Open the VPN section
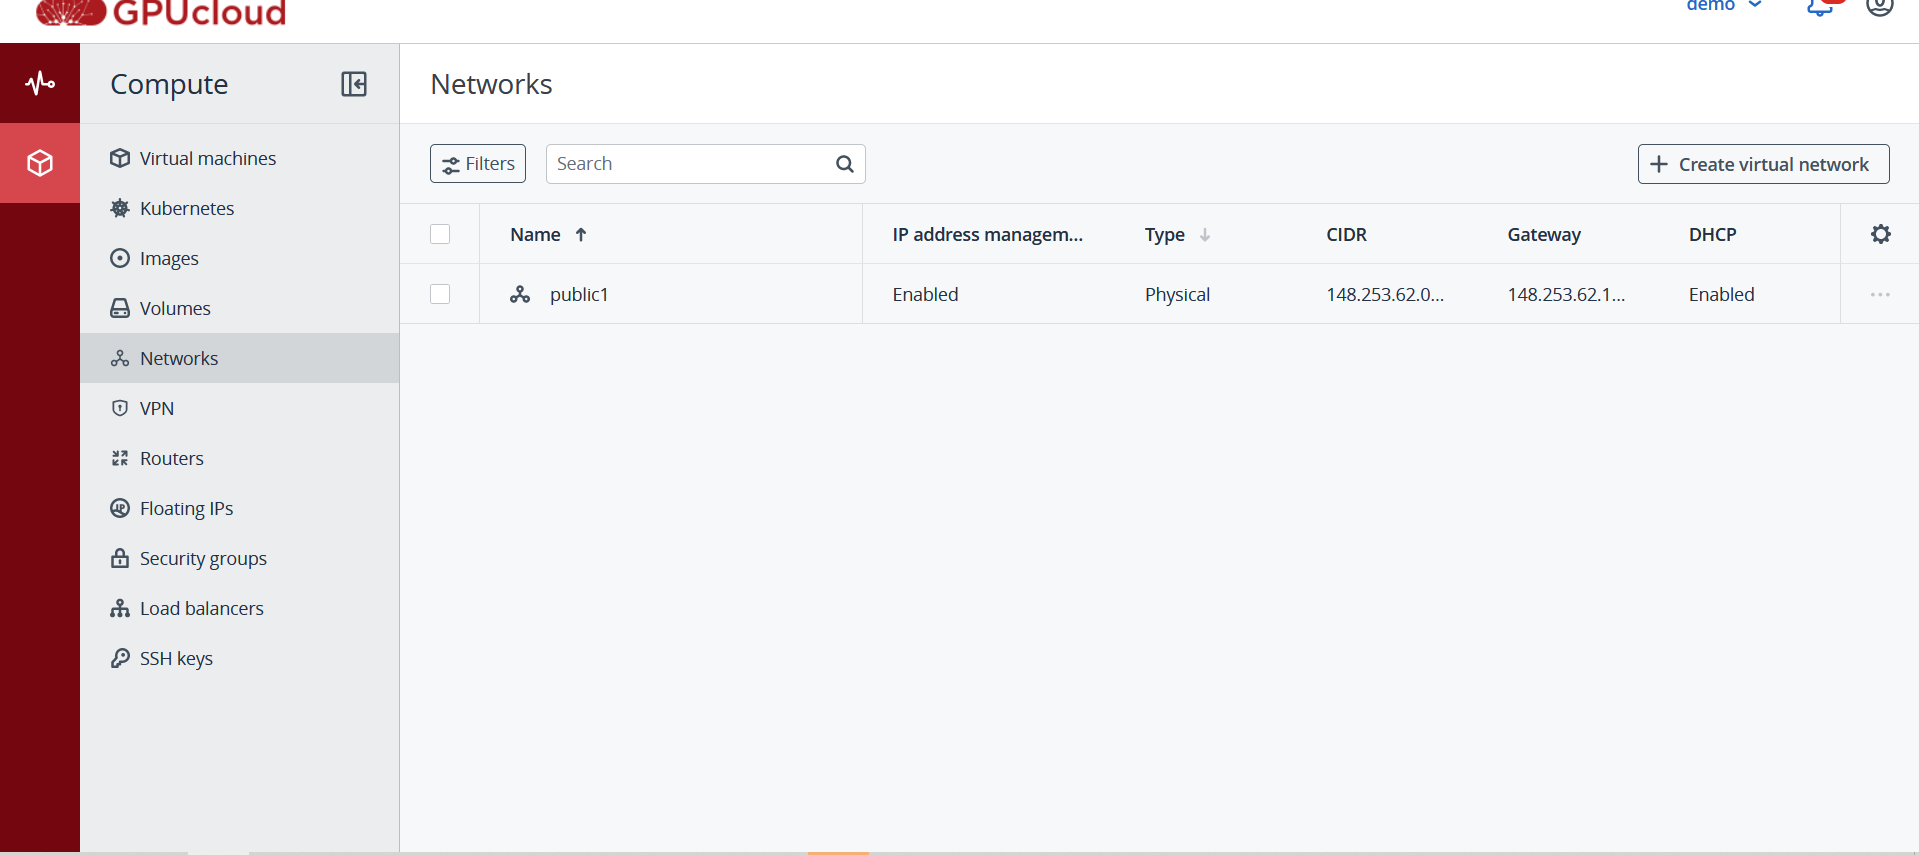This screenshot has width=1919, height=855. click(x=240, y=408)
